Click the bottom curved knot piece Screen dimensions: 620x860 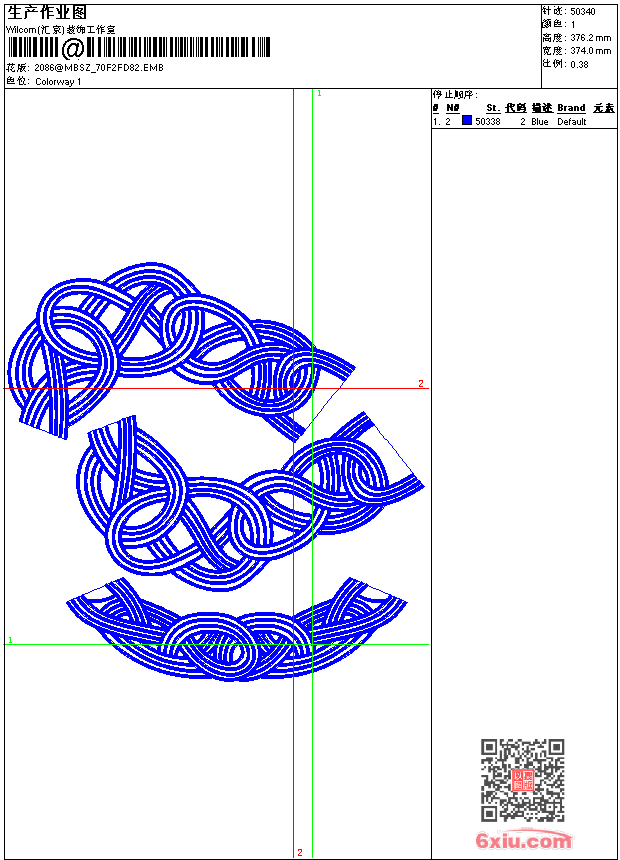pos(237,630)
